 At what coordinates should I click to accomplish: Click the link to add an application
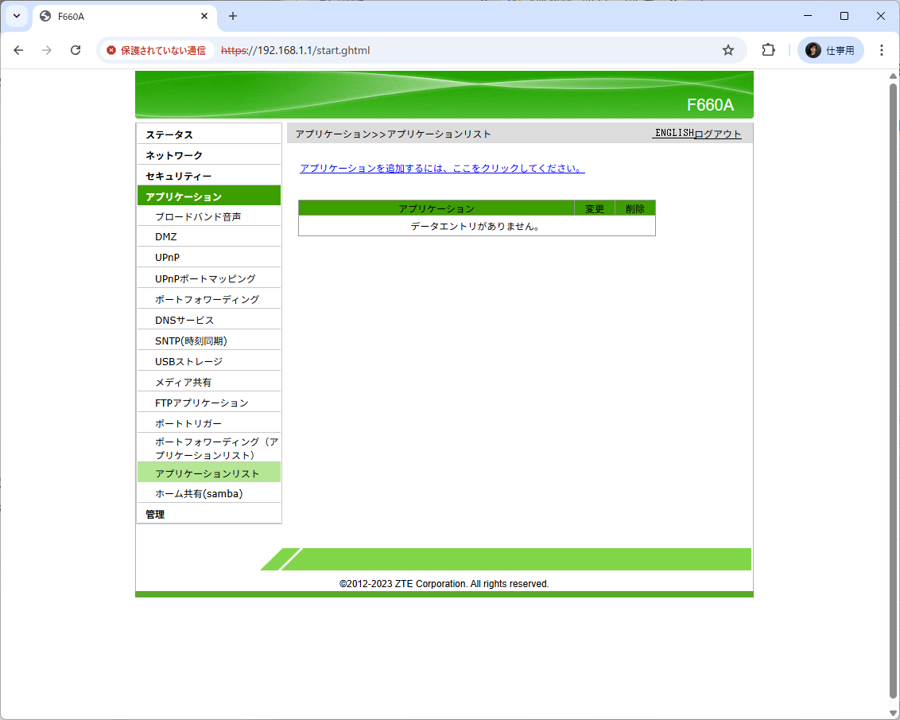click(x=442, y=169)
